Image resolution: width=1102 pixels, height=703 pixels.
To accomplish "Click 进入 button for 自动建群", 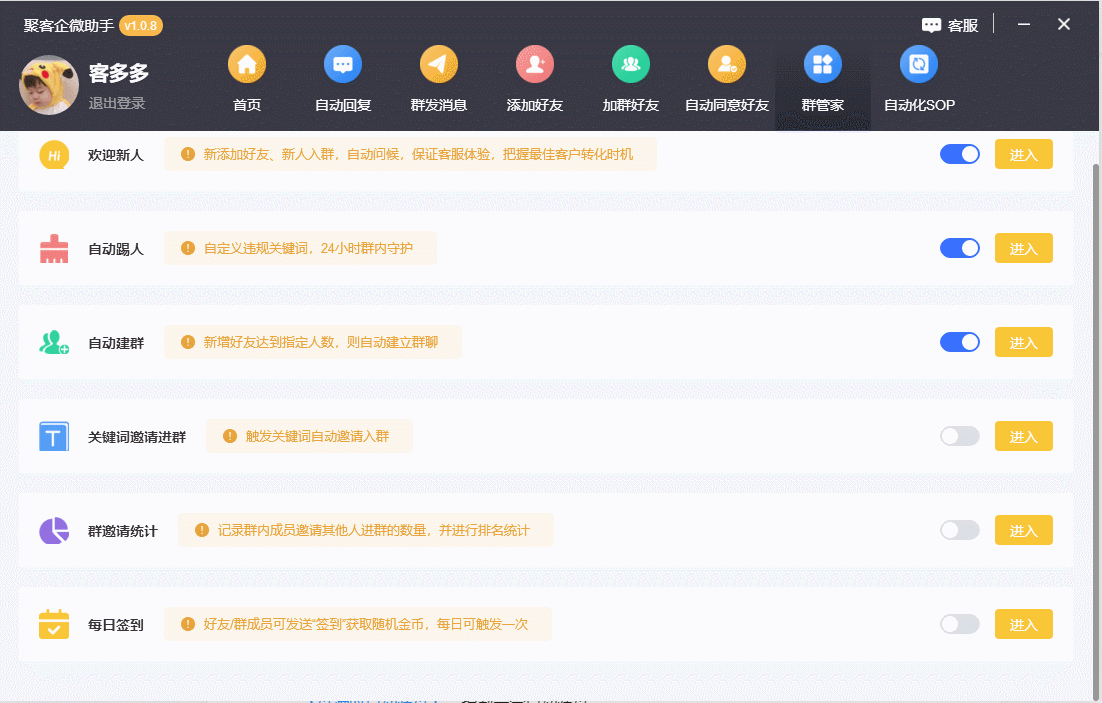I will pos(1023,342).
